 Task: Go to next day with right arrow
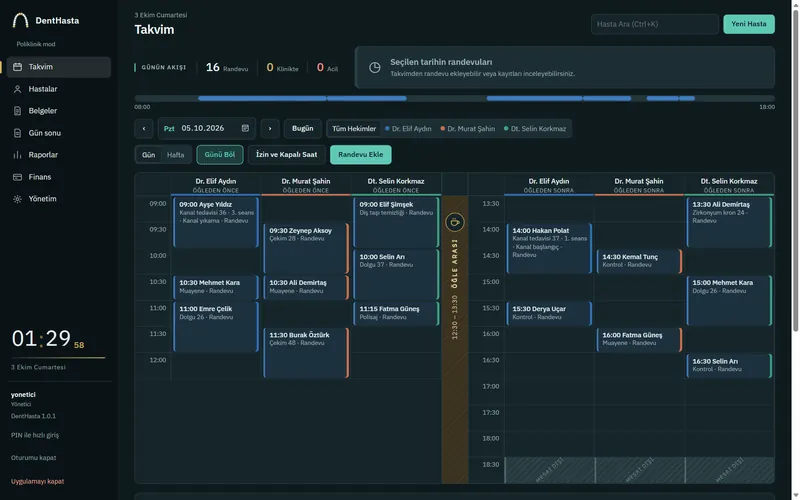[270, 129]
